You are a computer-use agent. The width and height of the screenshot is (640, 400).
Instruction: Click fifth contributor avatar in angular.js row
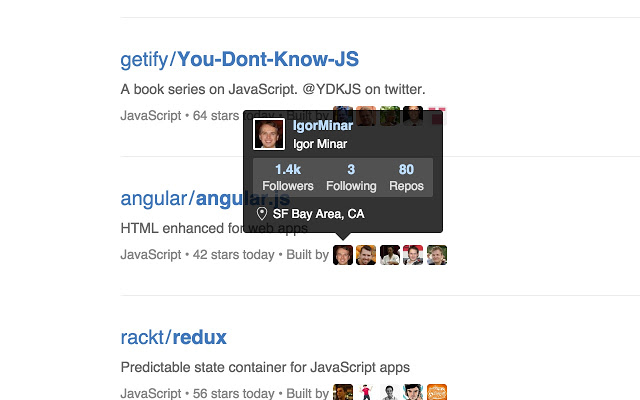(x=437, y=255)
